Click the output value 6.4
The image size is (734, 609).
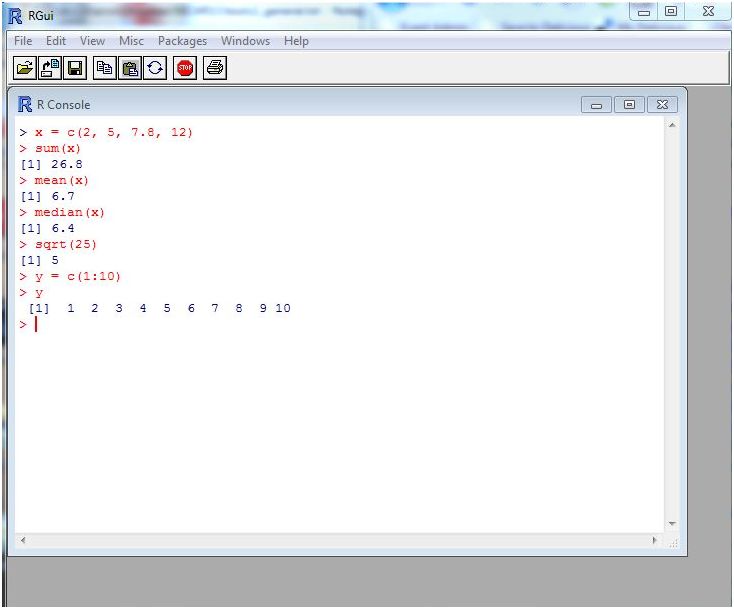(63, 228)
